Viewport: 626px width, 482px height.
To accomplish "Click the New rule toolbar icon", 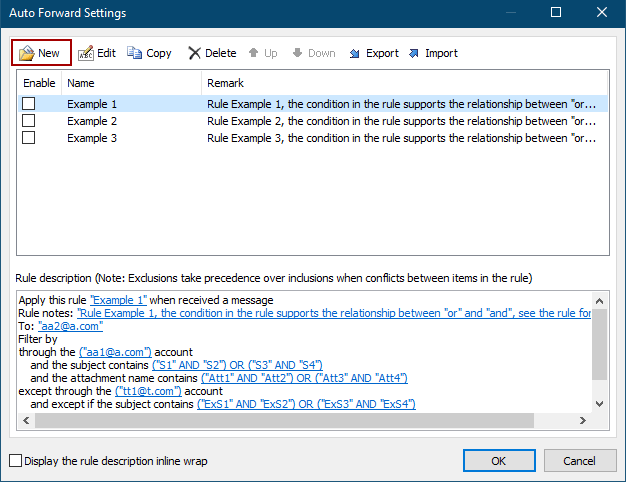I will tap(27, 53).
